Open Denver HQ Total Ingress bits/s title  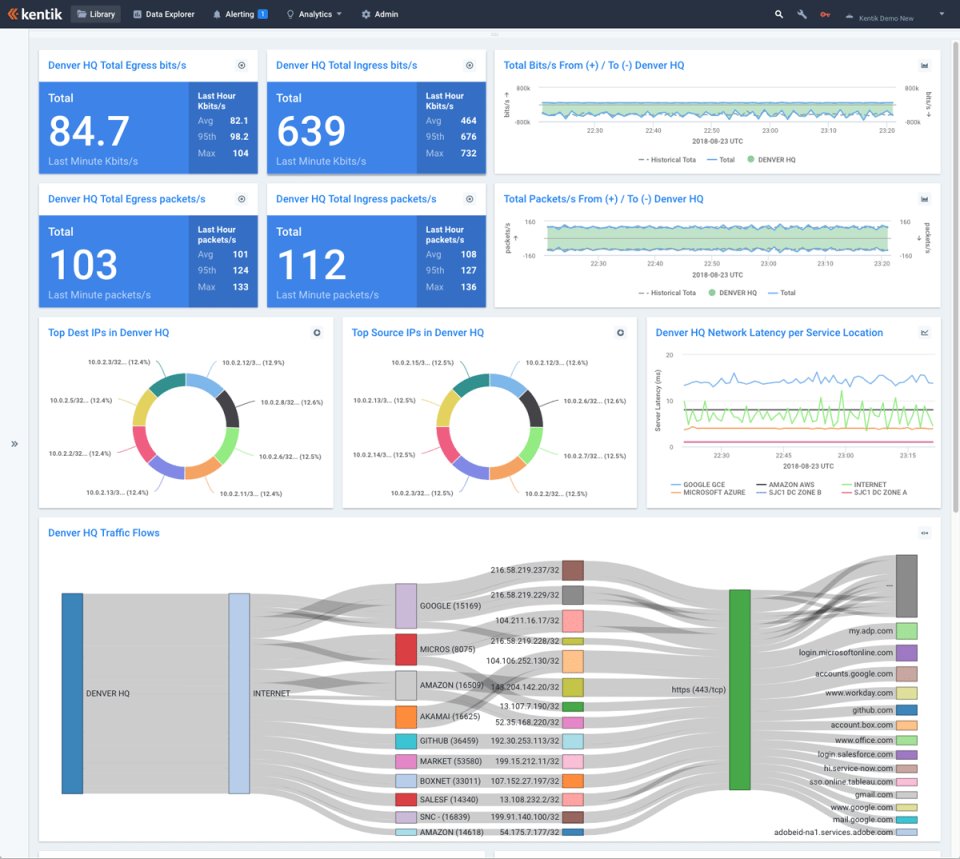pyautogui.click(x=347, y=66)
